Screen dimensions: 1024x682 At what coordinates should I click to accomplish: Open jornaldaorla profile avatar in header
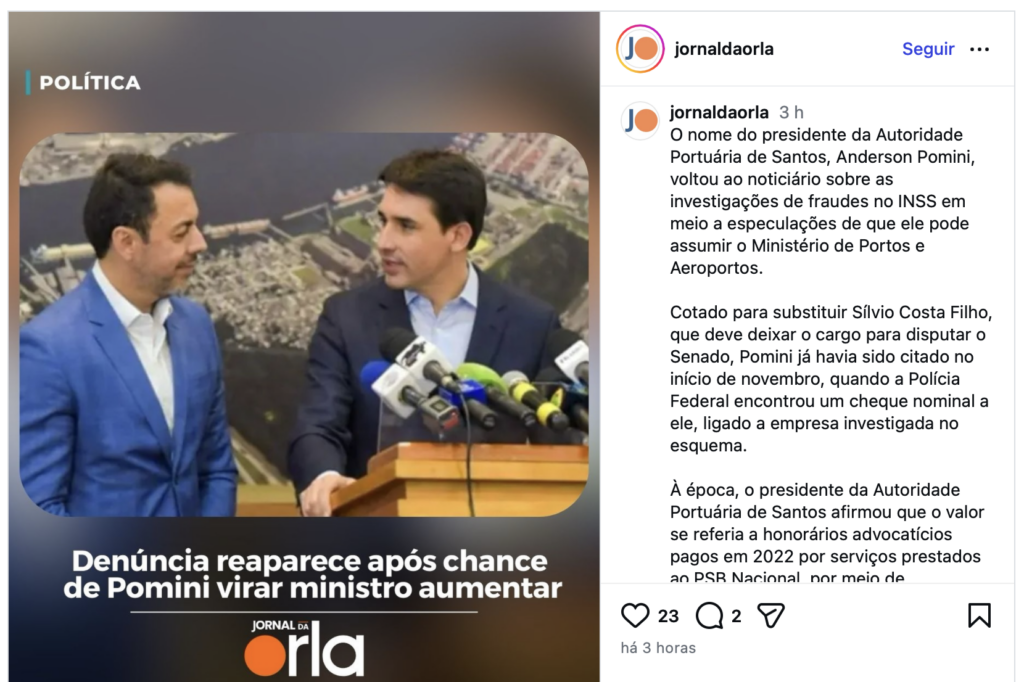click(640, 49)
